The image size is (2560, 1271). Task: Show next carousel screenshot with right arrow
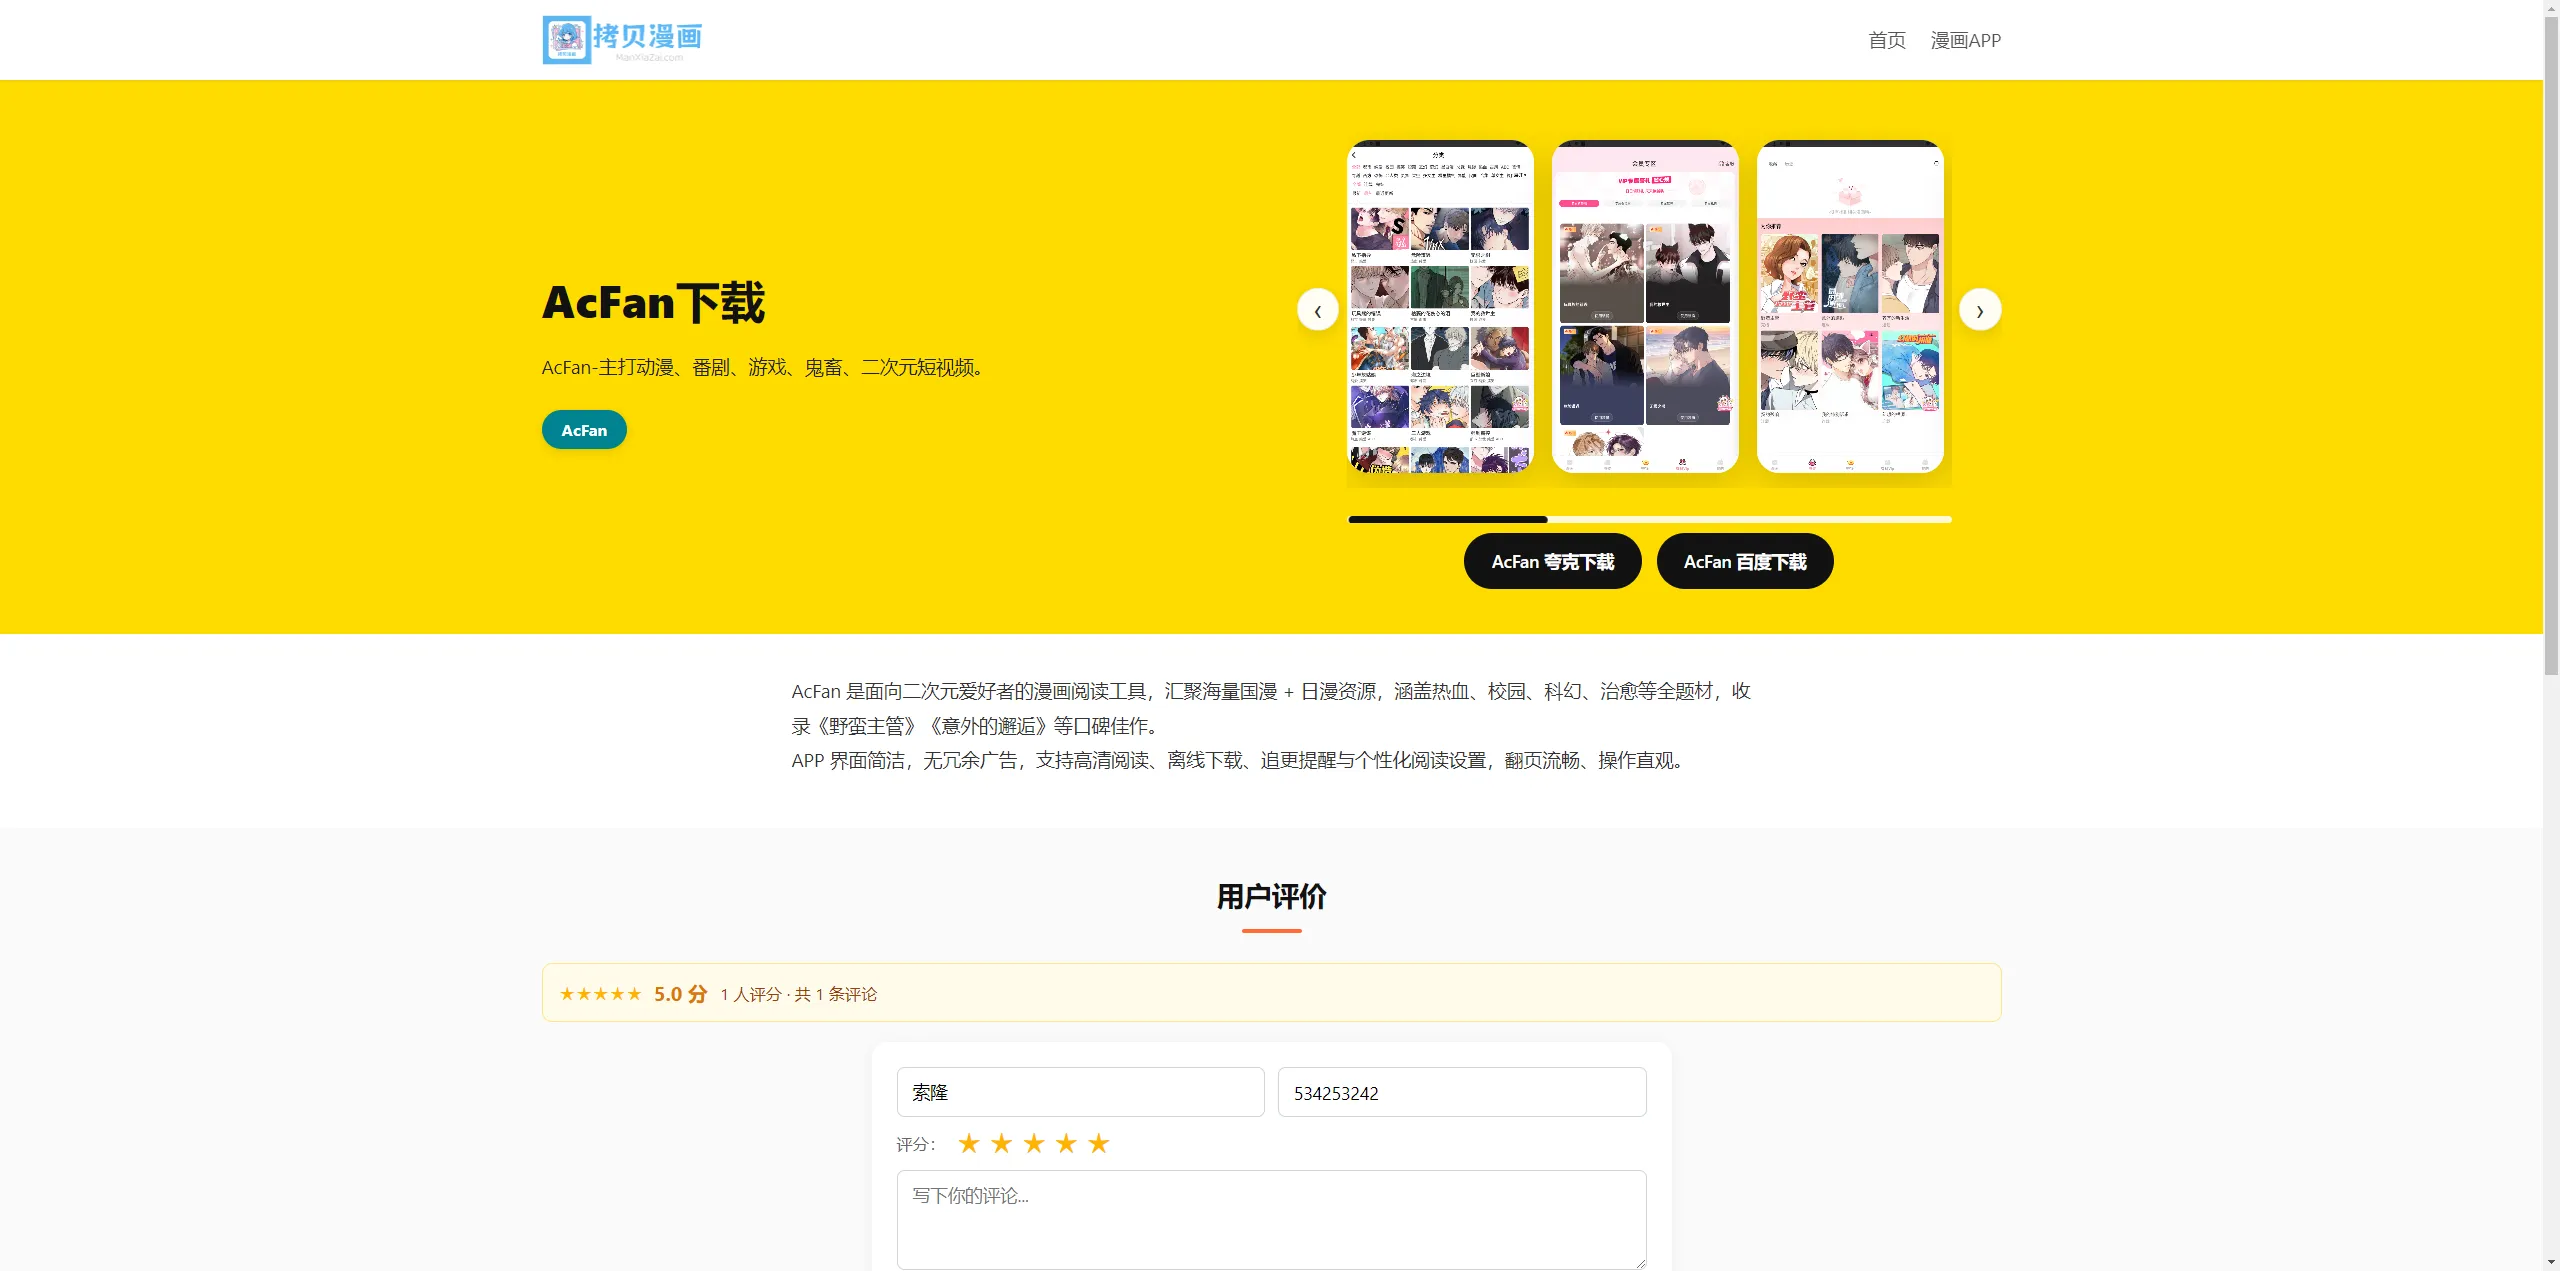point(1980,310)
